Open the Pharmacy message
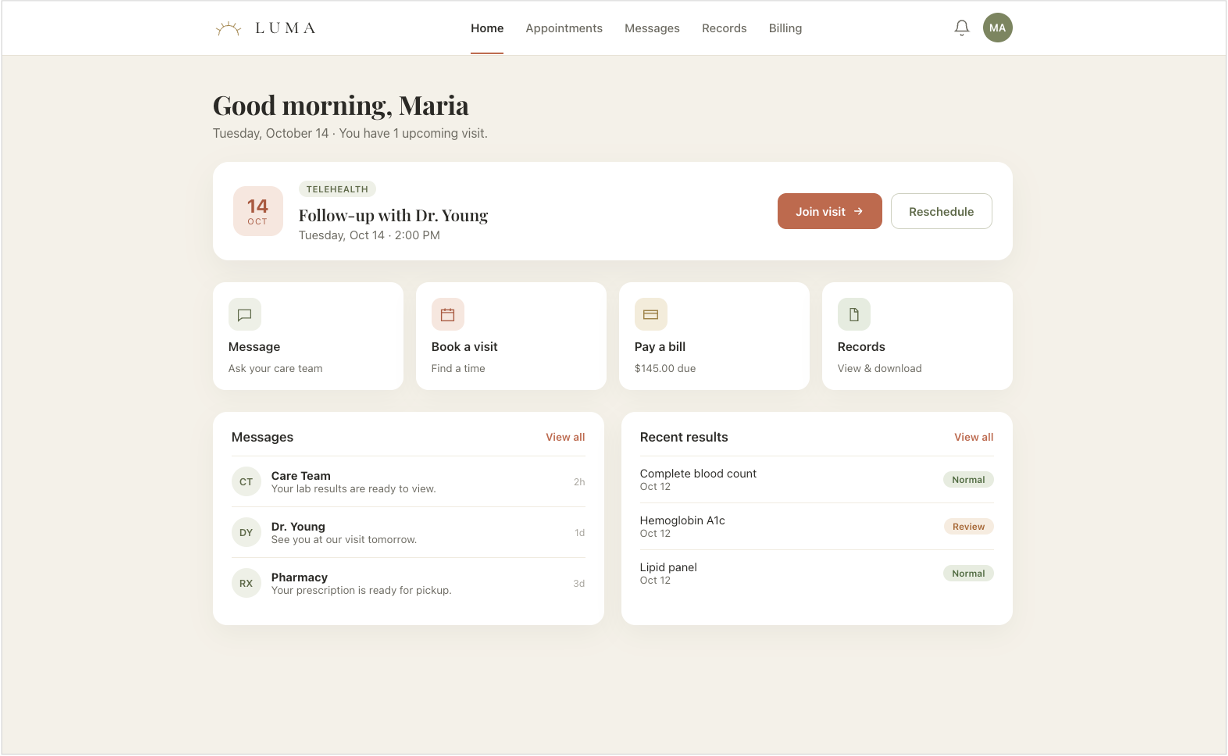The width and height of the screenshot is (1228, 756). 408,583
